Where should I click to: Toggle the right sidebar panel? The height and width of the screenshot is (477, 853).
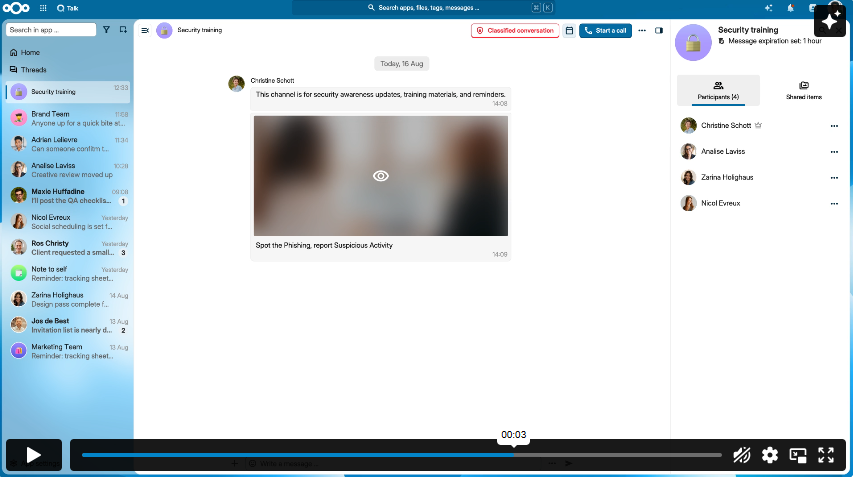pos(659,30)
